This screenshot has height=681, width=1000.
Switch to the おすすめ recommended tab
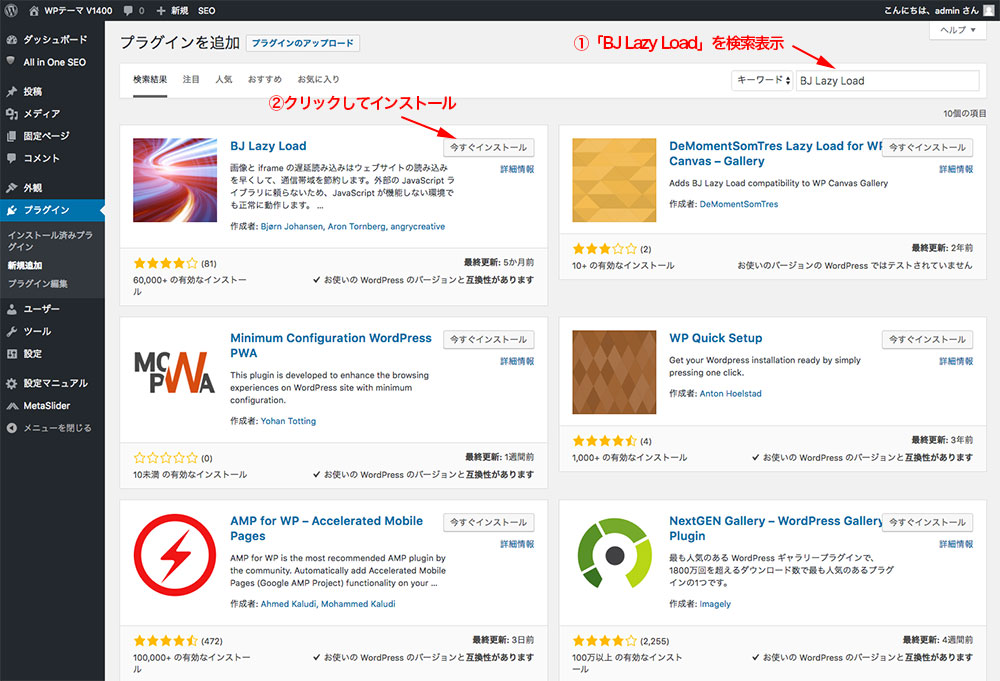265,80
